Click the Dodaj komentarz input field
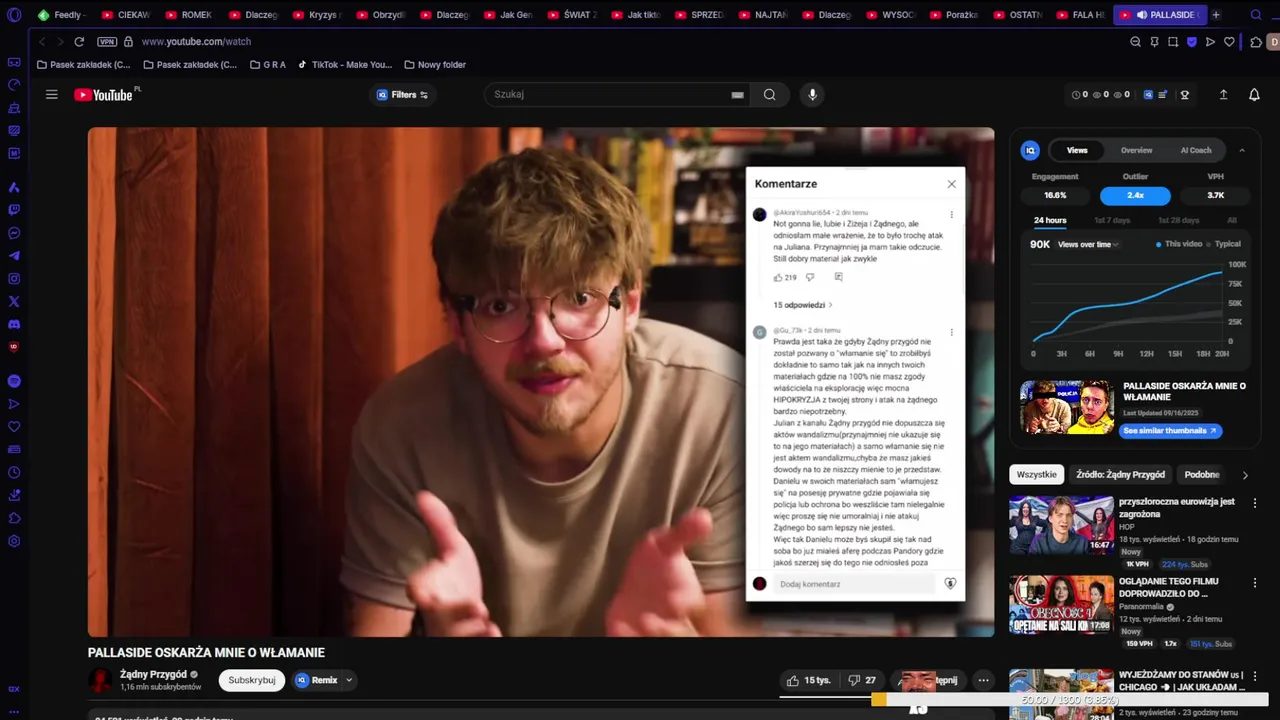 (855, 584)
